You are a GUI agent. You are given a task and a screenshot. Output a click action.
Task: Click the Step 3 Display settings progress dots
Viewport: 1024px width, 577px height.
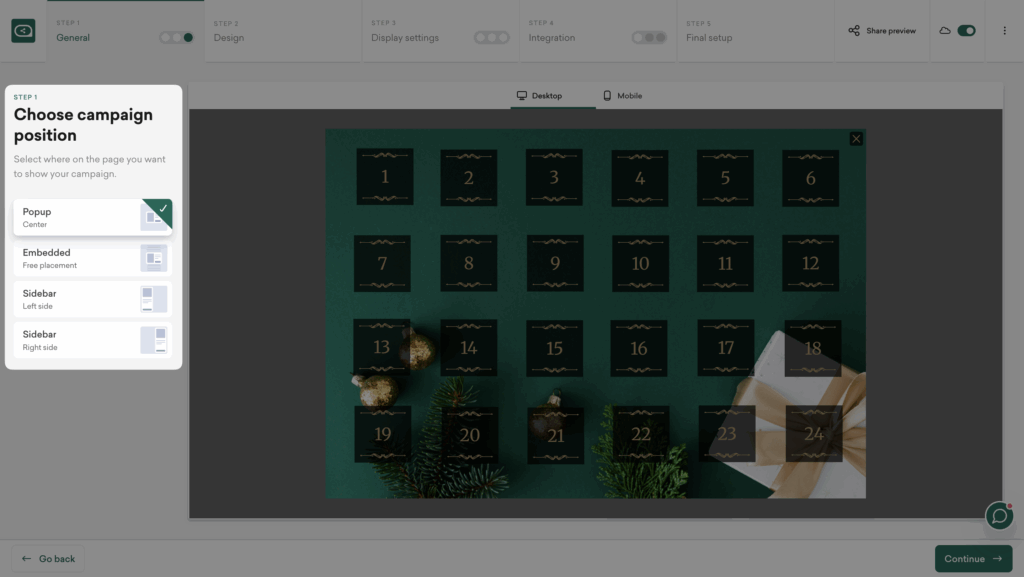(x=491, y=38)
